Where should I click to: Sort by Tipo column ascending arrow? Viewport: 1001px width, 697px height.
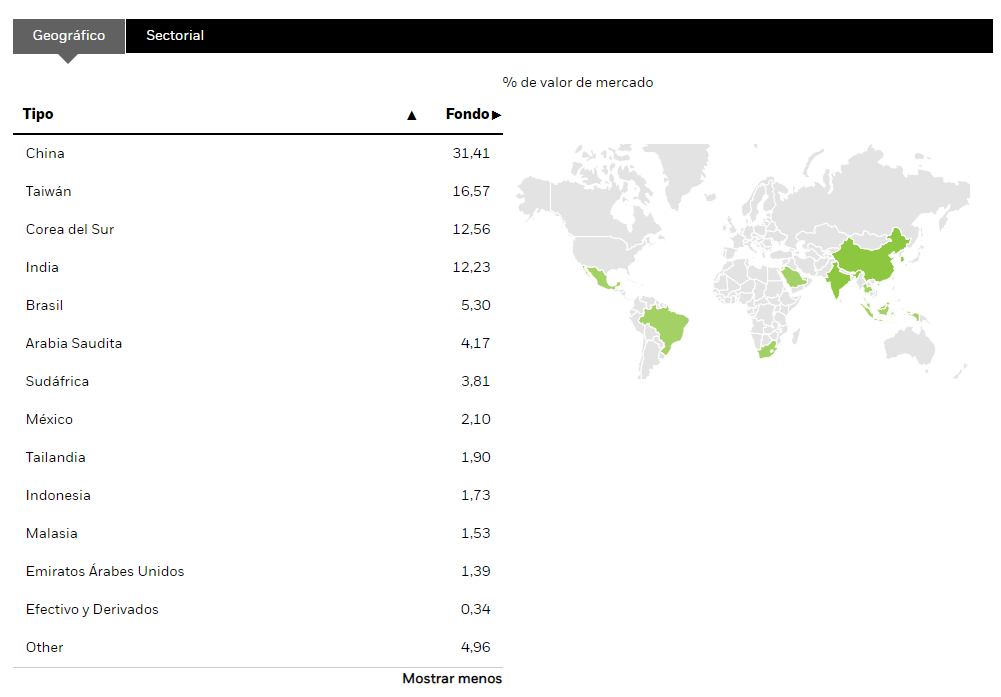click(x=411, y=115)
